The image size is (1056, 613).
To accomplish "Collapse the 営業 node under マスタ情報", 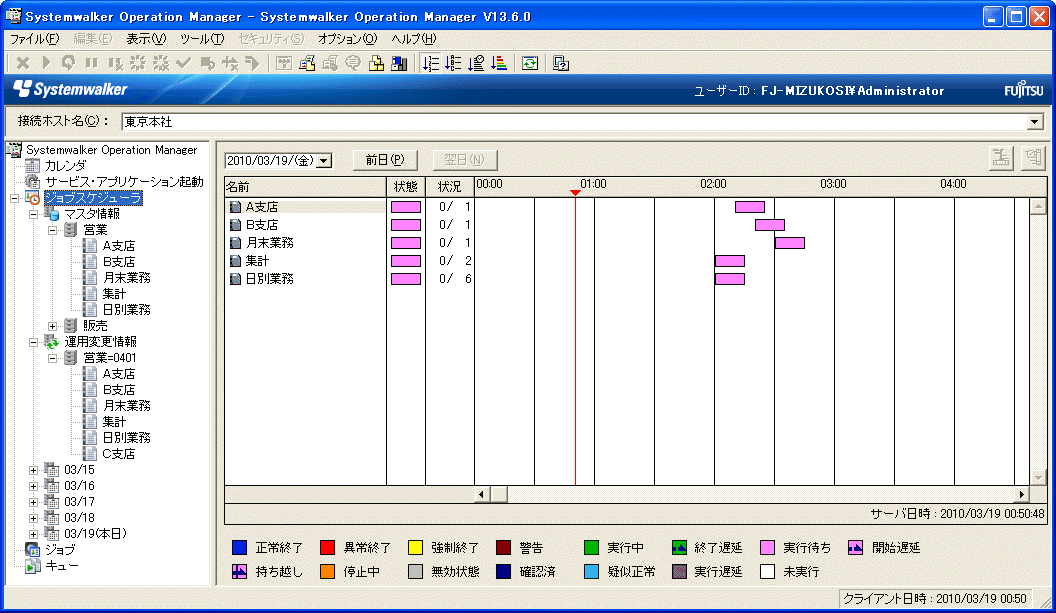I will tap(53, 230).
